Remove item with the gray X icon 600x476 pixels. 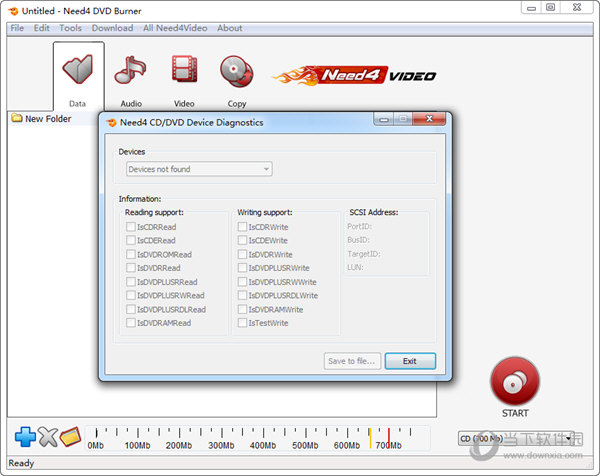(48, 437)
